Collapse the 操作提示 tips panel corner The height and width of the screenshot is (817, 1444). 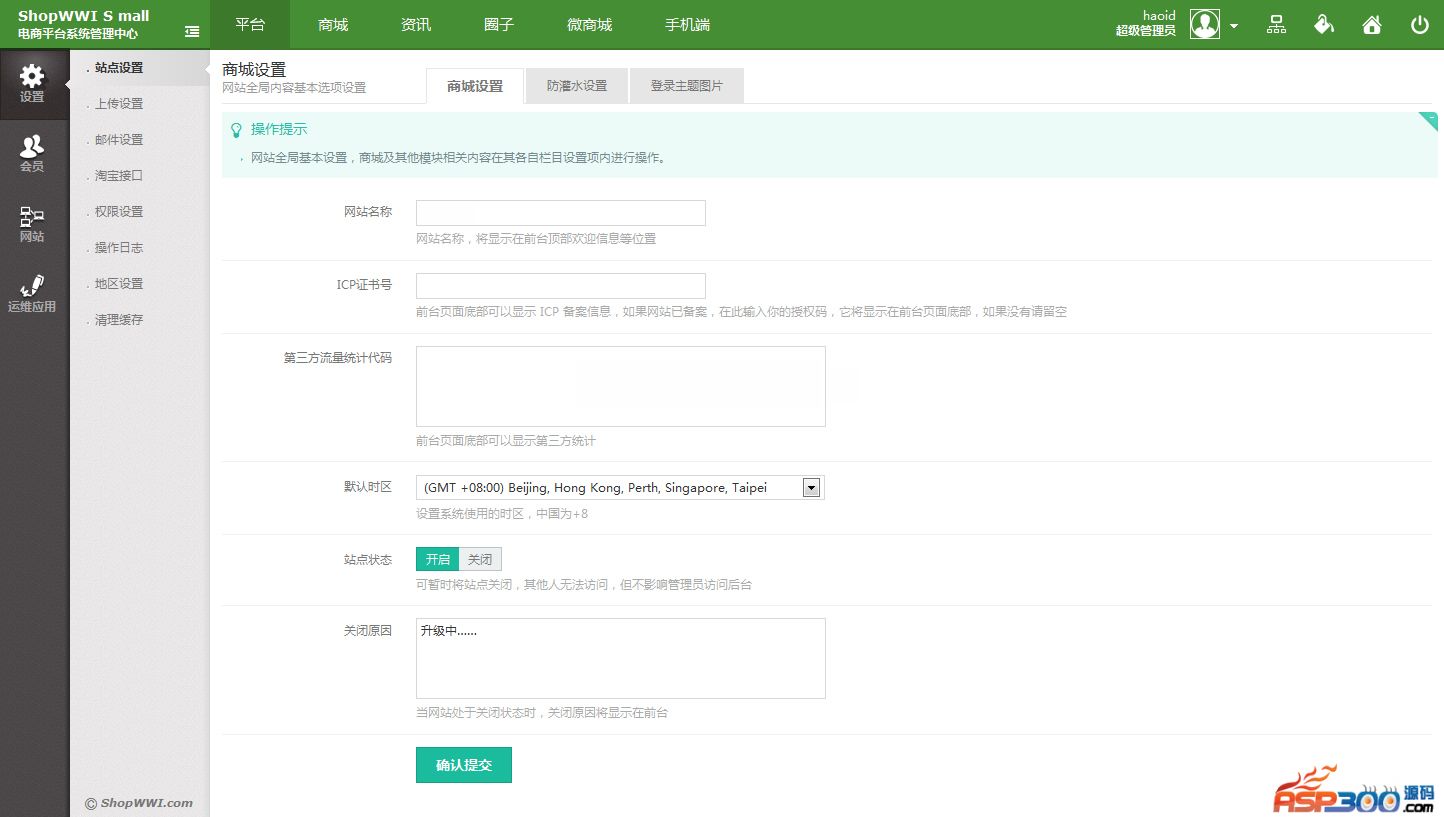[x=1428, y=121]
